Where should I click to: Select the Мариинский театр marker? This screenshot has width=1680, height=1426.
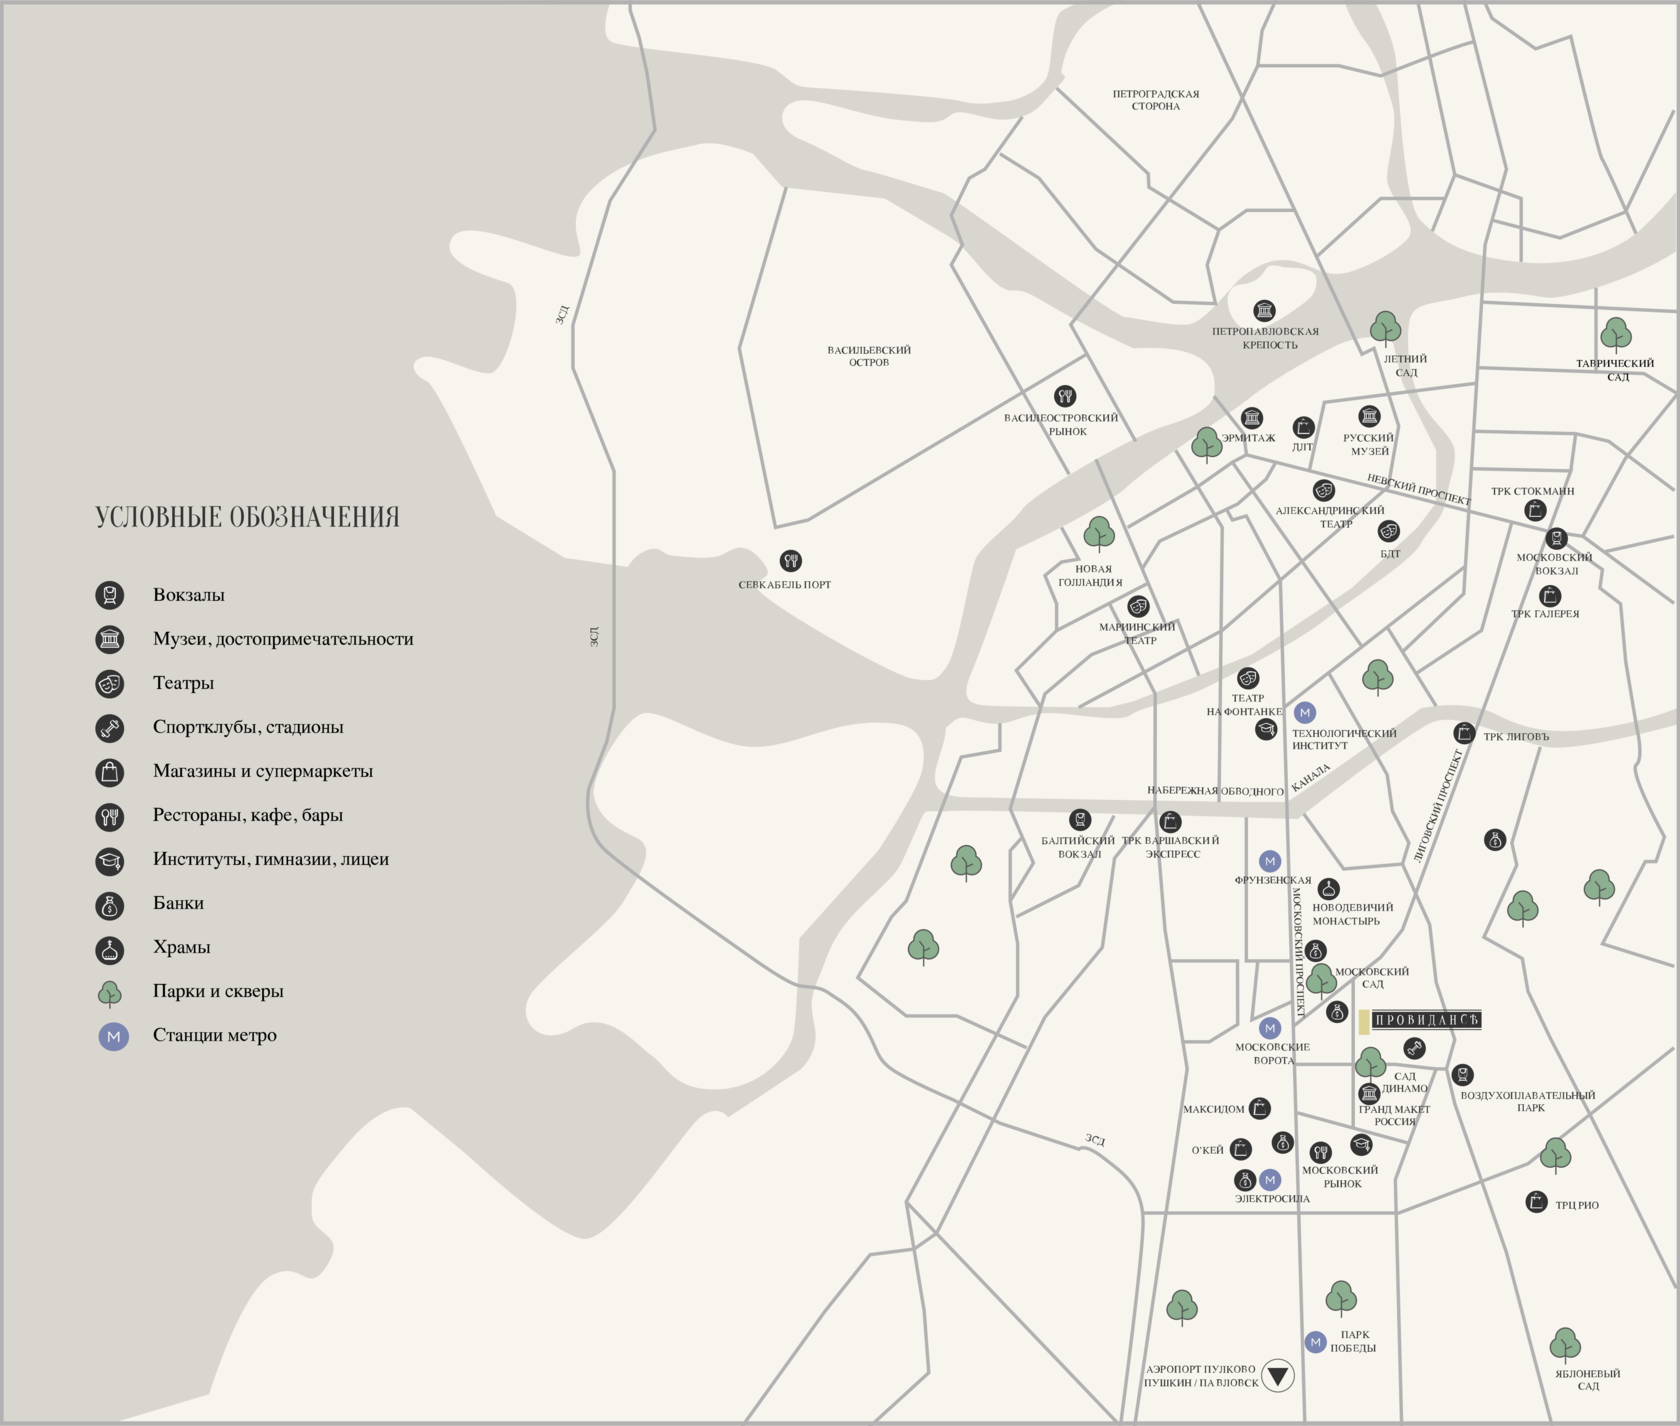point(1138,606)
